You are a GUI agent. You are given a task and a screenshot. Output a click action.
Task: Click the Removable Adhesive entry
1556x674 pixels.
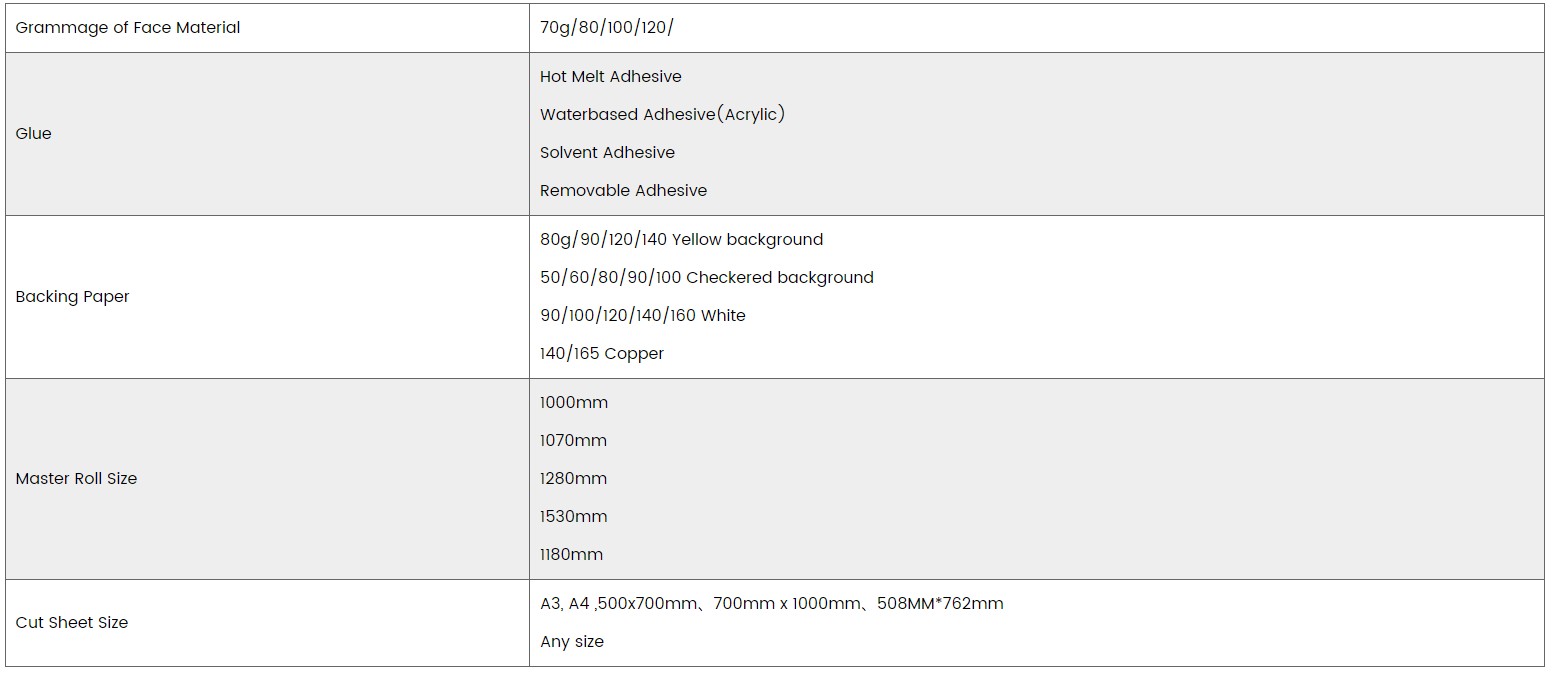(x=623, y=191)
